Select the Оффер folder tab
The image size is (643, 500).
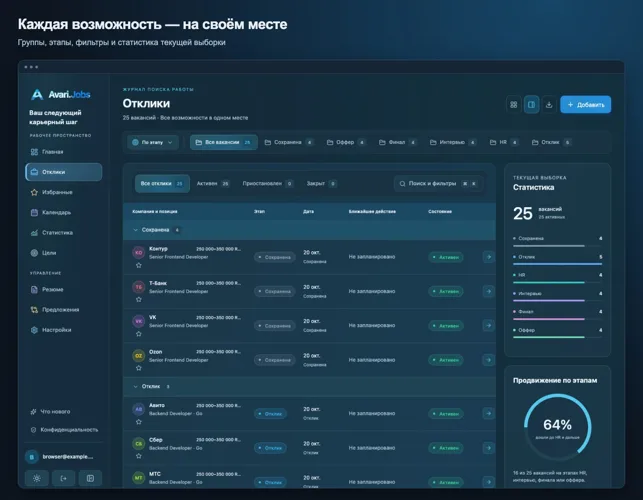[346, 142]
